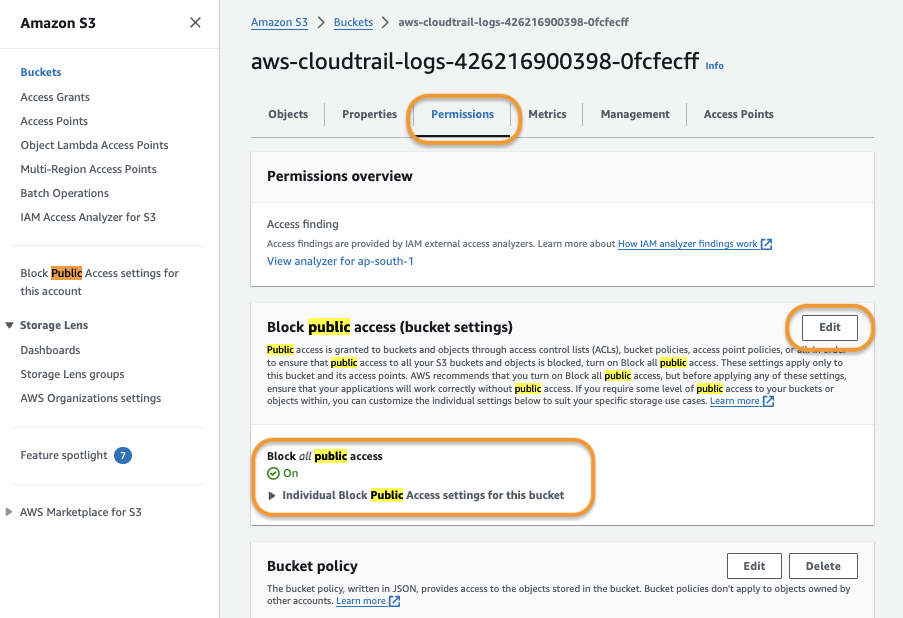The width and height of the screenshot is (903, 618).
Task: Open Block Public Access settings for this account
Action: click(100, 282)
